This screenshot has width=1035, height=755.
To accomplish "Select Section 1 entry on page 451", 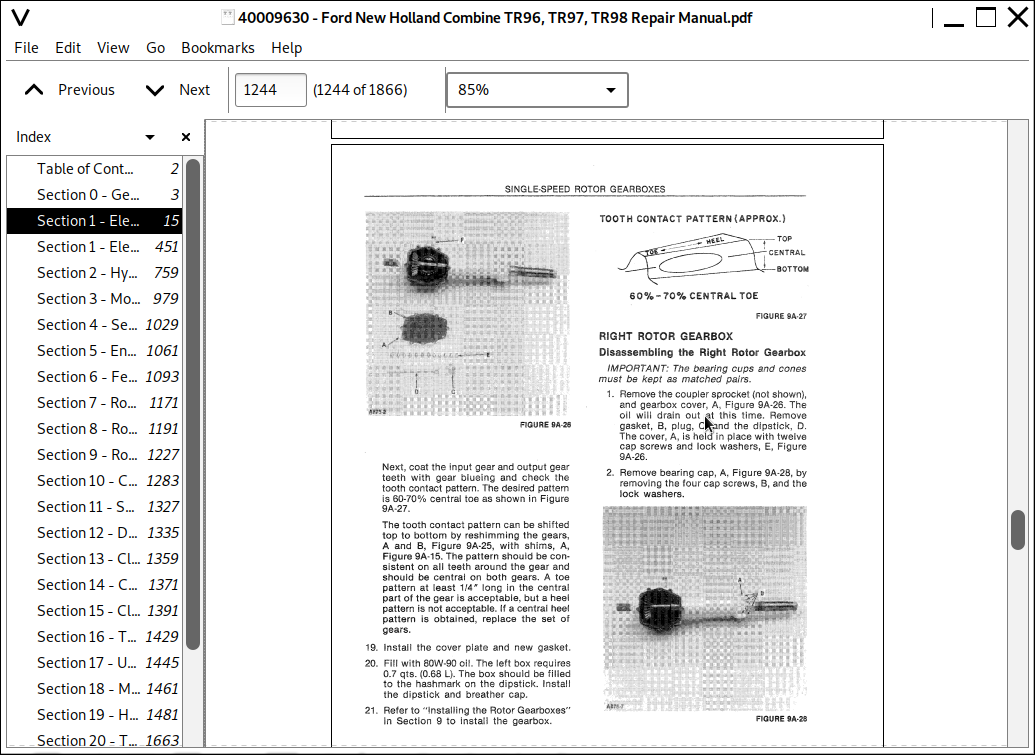I will tap(94, 247).
